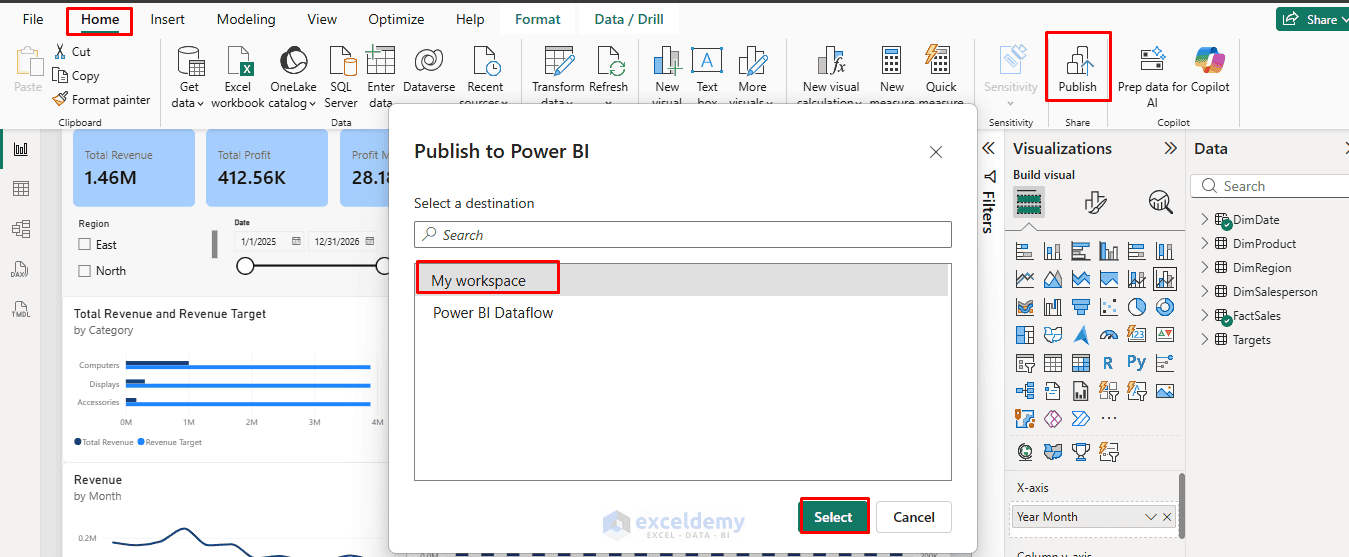Screen dimensions: 1349x557
Task: Choose My workspace as destination
Action: pos(681,281)
